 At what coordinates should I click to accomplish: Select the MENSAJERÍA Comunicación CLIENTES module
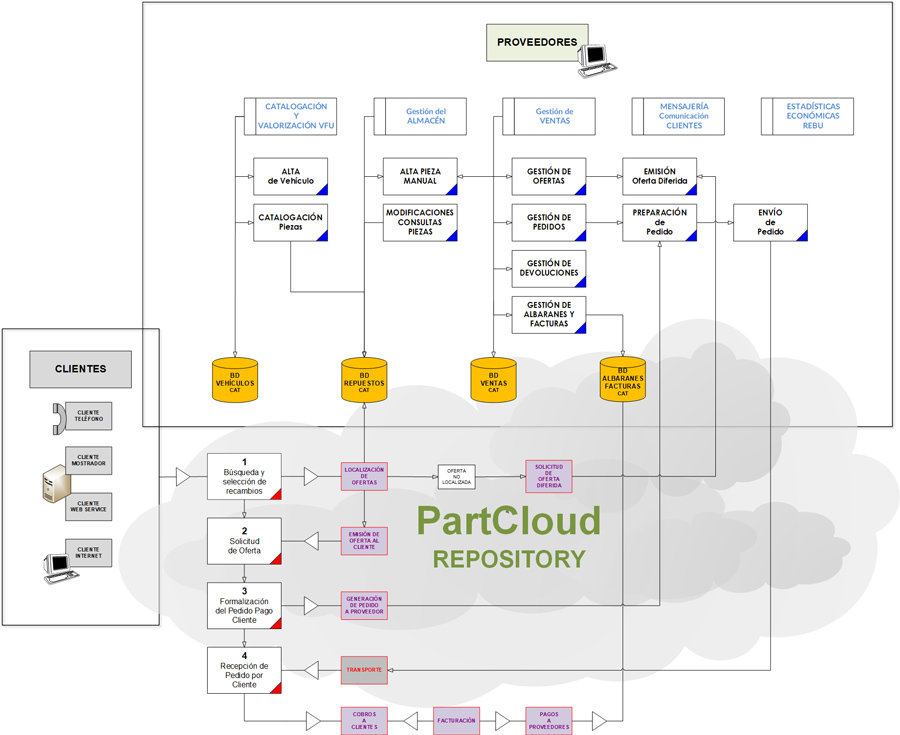[x=678, y=116]
